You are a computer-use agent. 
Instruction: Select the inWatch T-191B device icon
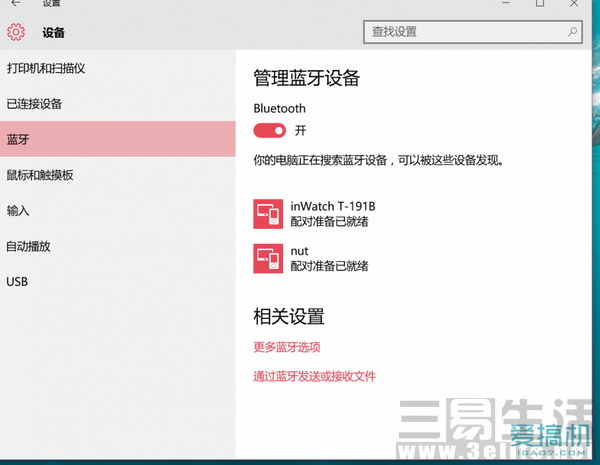click(x=268, y=214)
